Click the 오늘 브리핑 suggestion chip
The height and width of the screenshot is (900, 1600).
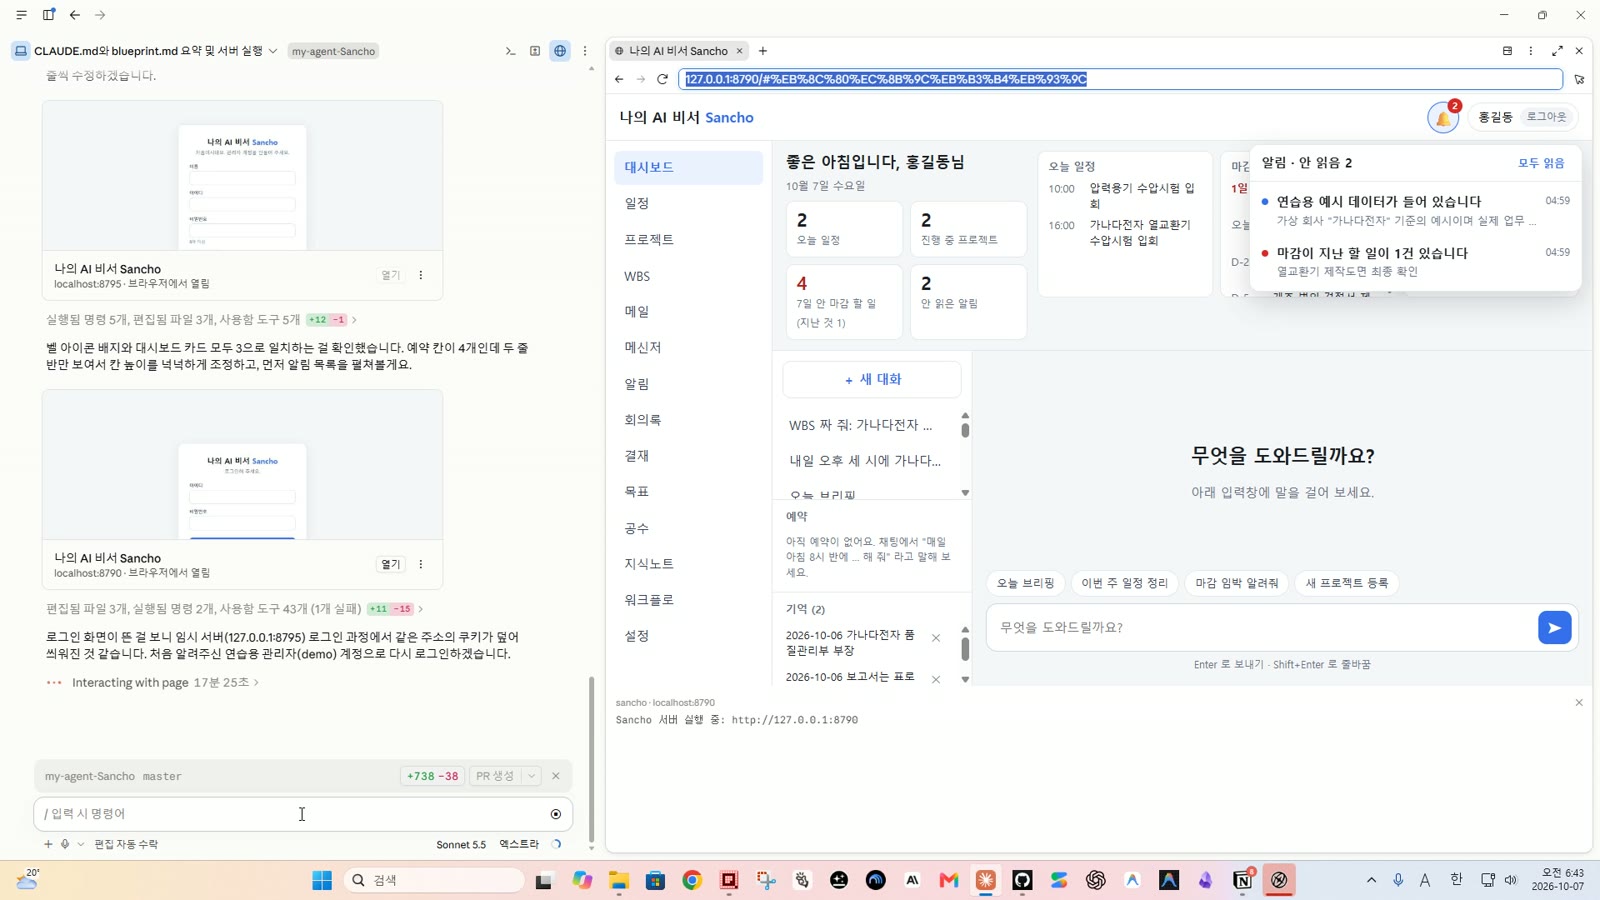click(1025, 583)
